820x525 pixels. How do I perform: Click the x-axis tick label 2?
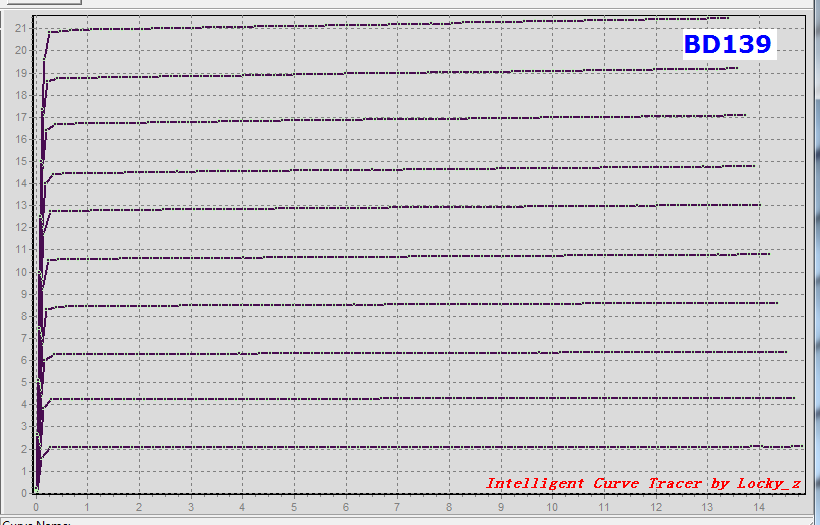[139, 507]
